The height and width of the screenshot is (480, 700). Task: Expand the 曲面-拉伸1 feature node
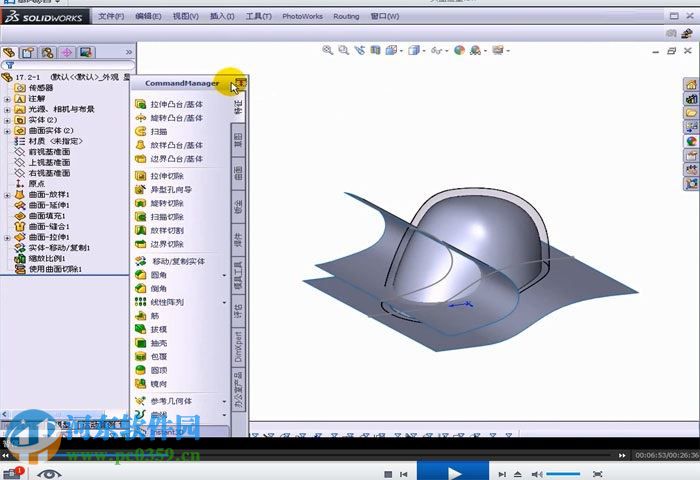[7, 238]
